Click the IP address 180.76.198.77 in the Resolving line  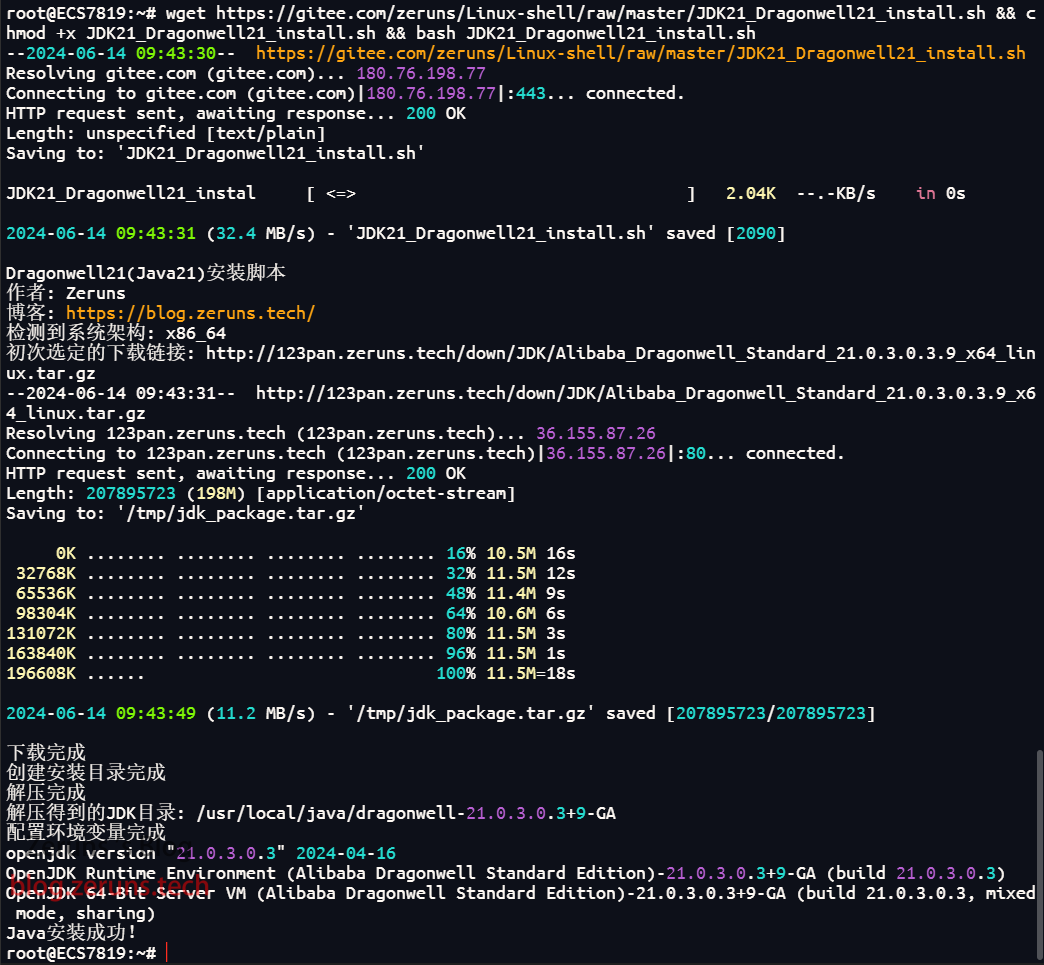pos(421,73)
